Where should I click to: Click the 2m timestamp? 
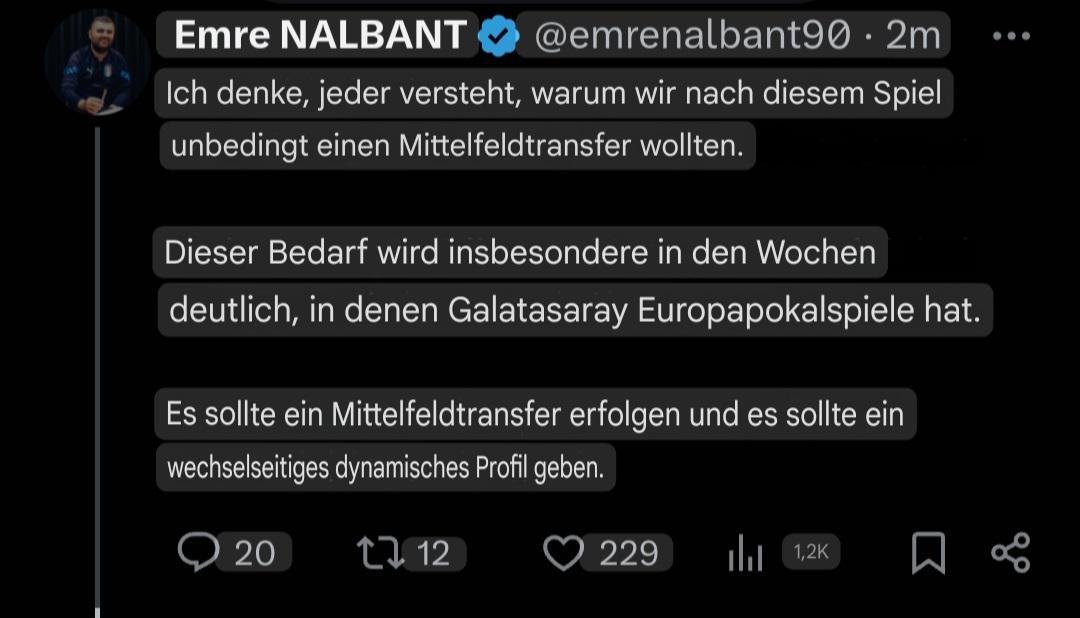pyautogui.click(x=914, y=36)
